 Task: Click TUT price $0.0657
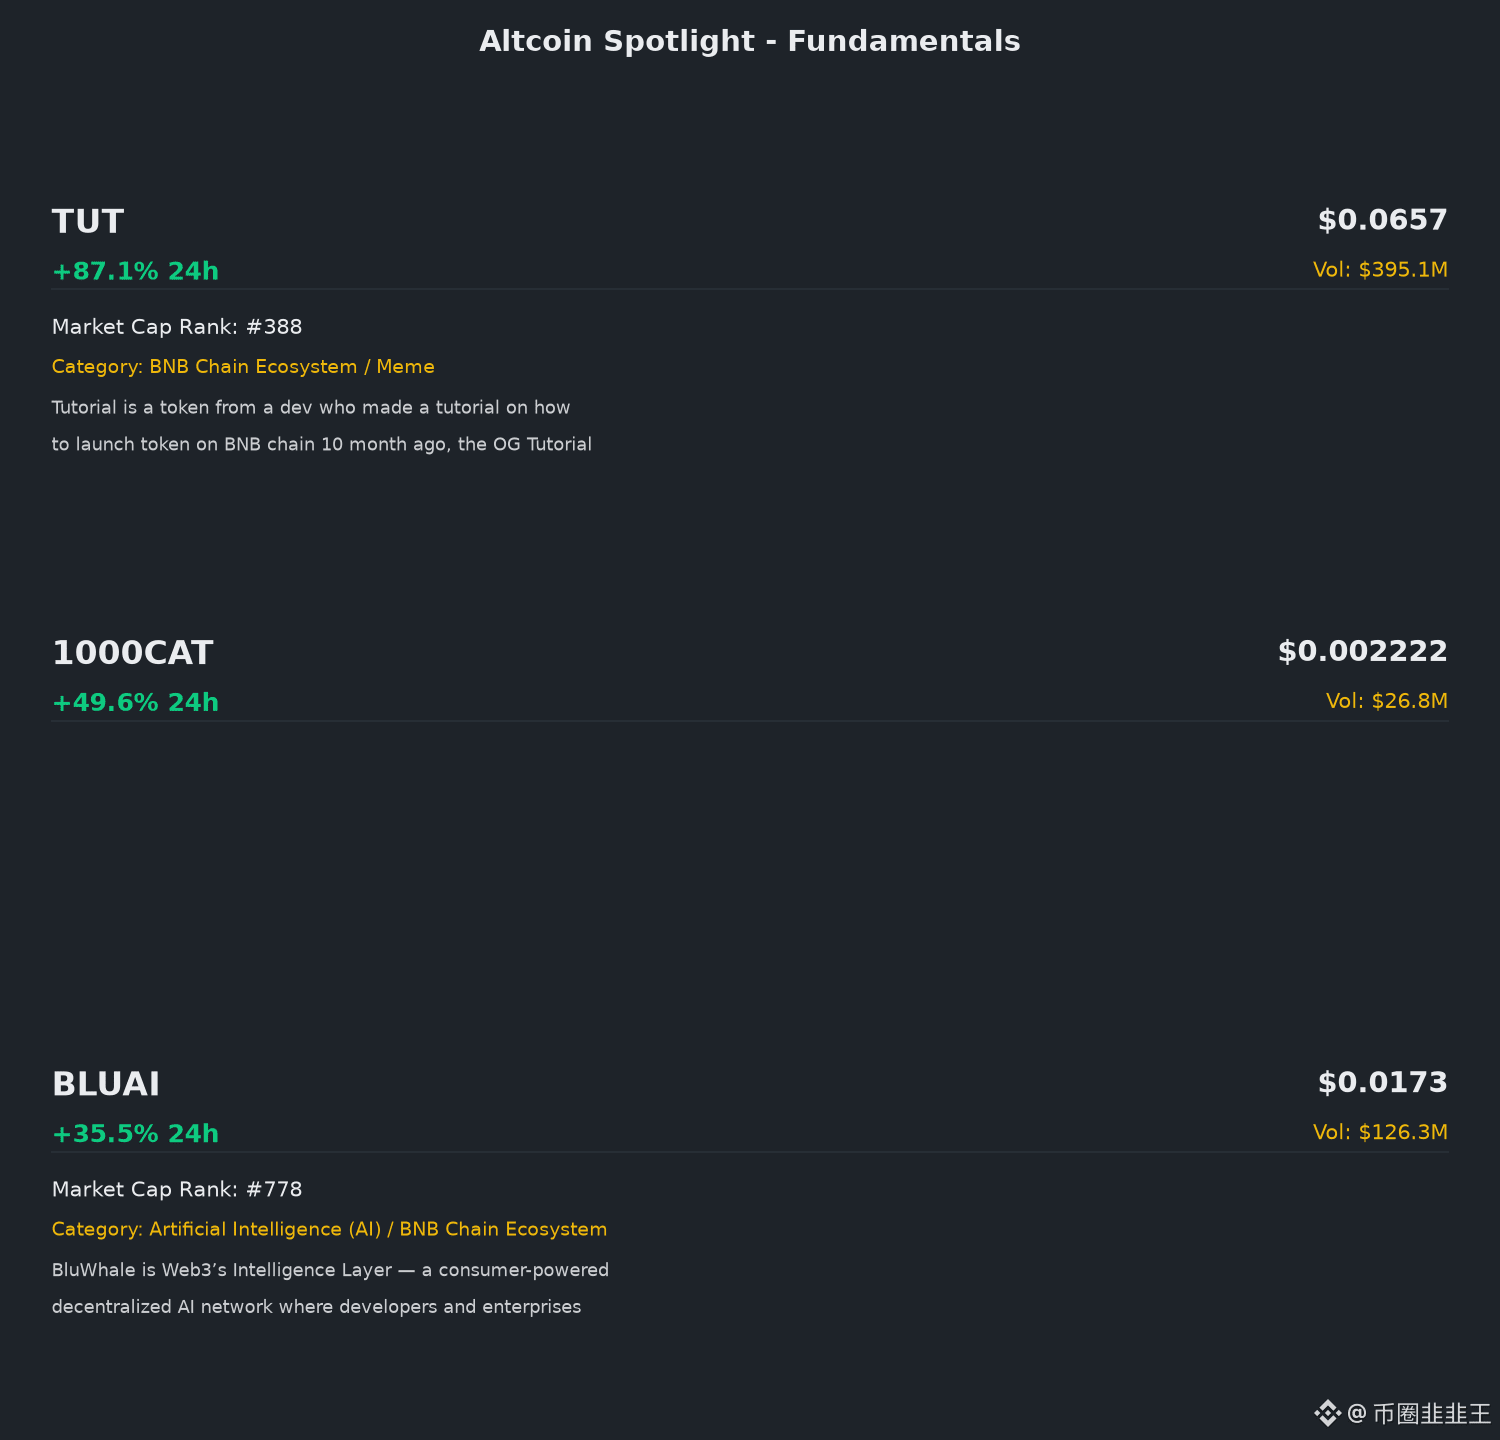[1382, 220]
